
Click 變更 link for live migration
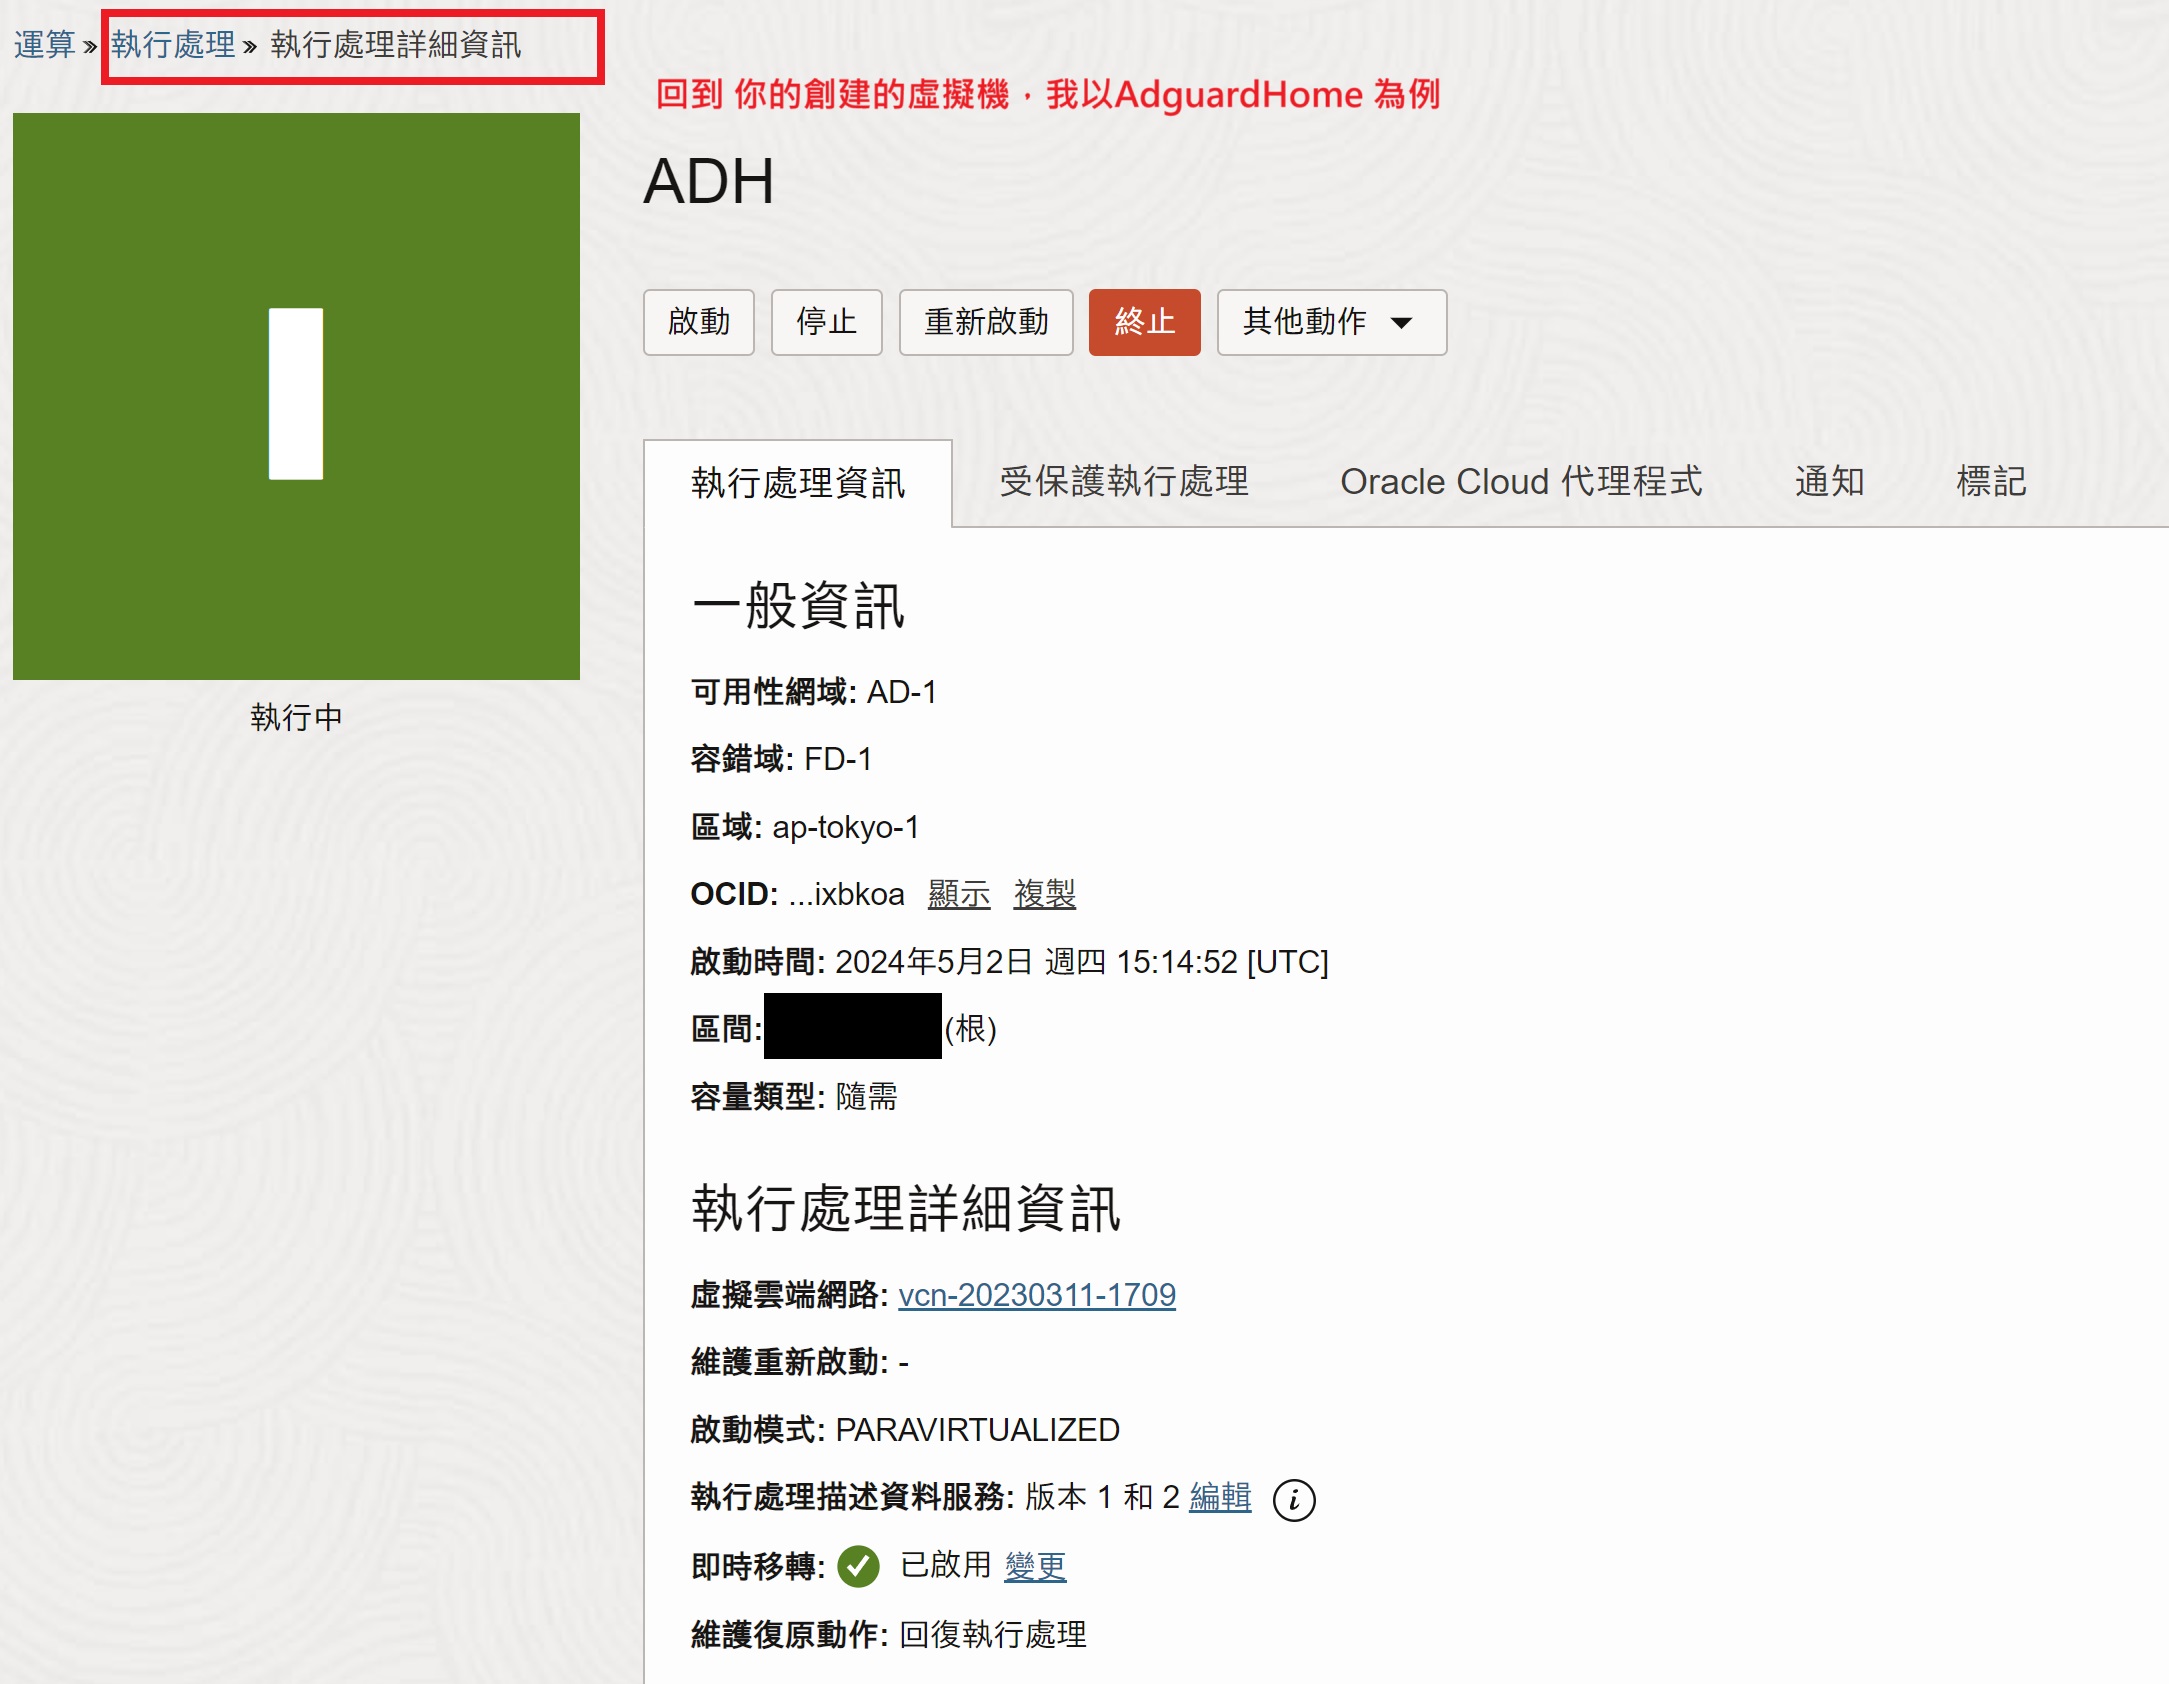1035,1565
